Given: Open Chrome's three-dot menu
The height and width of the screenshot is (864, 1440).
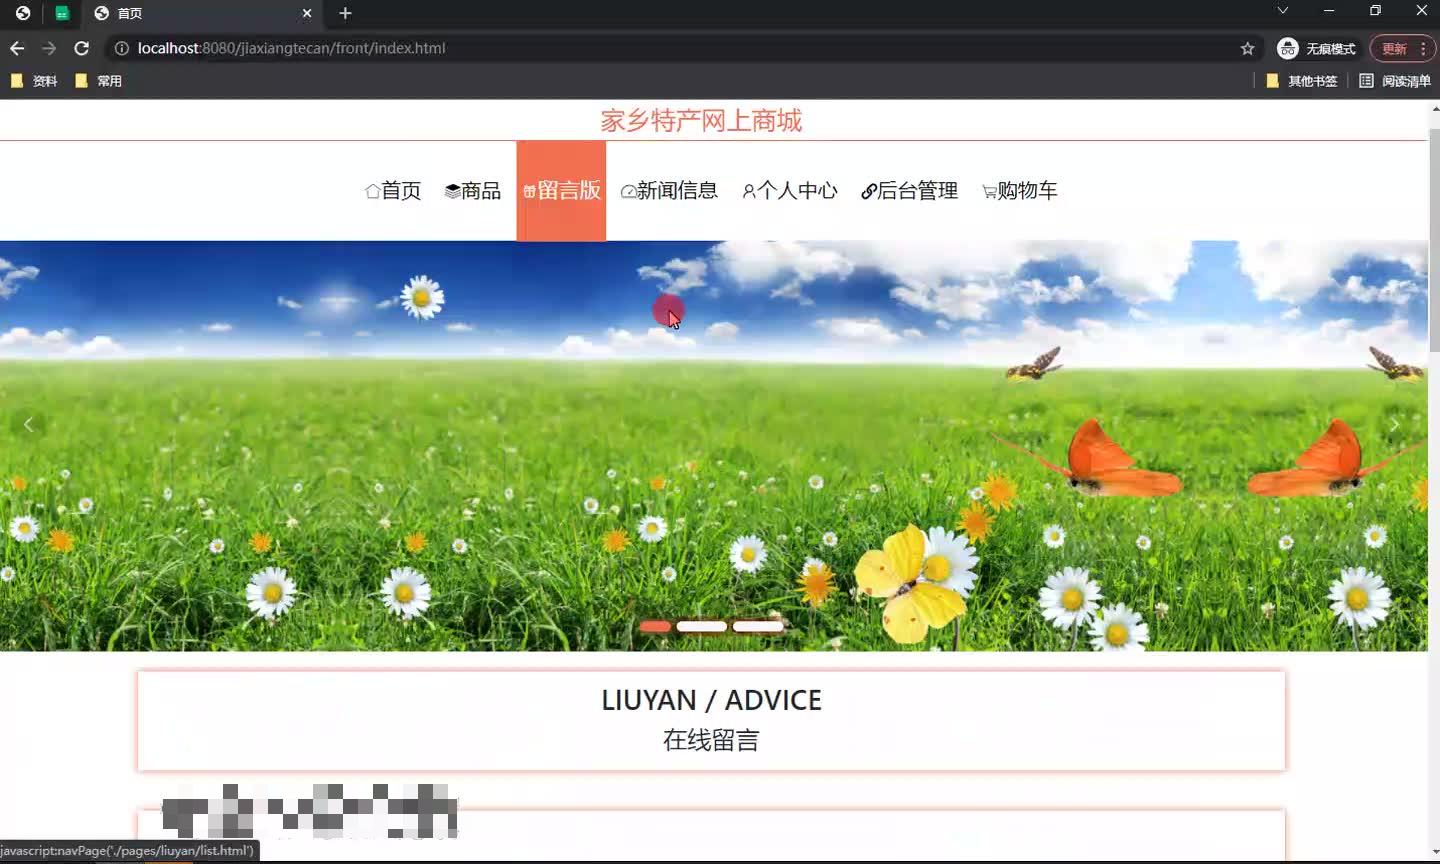Looking at the screenshot, I should [1424, 48].
